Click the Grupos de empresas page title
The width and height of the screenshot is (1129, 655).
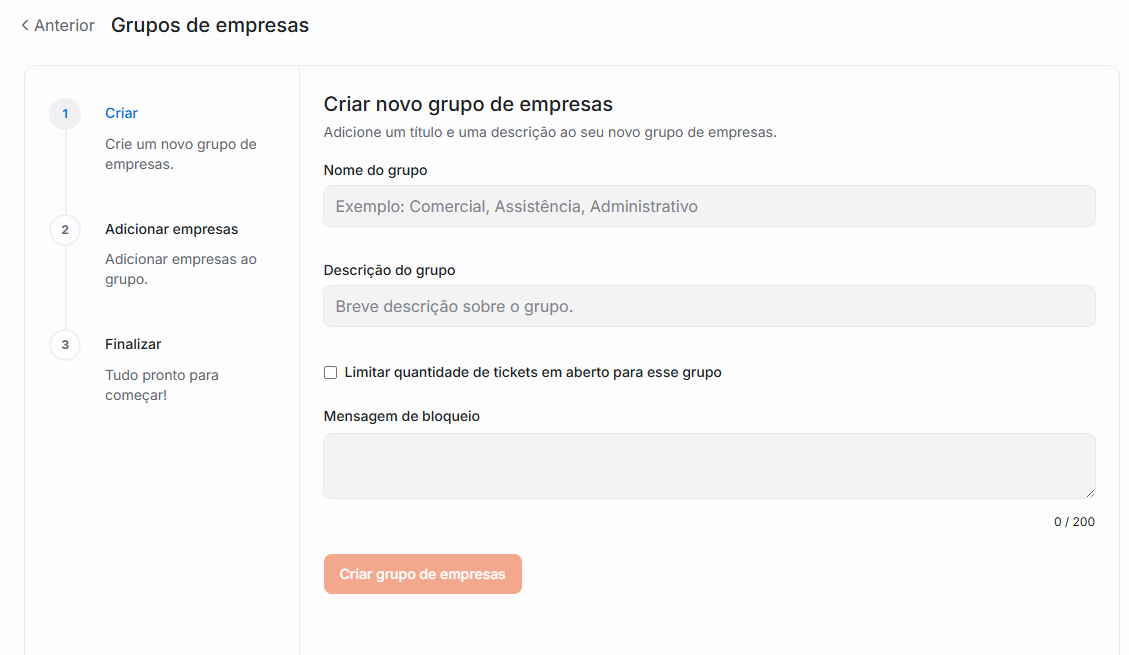210,26
